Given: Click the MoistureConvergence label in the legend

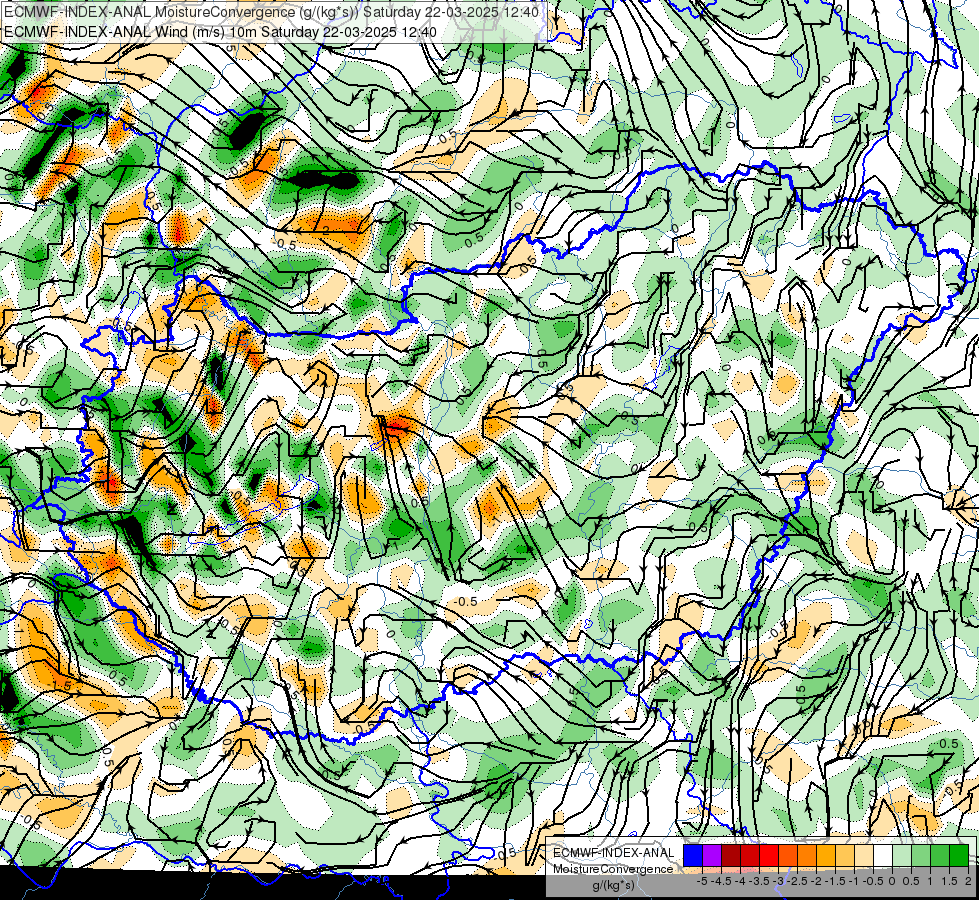Looking at the screenshot, I should (x=614, y=869).
